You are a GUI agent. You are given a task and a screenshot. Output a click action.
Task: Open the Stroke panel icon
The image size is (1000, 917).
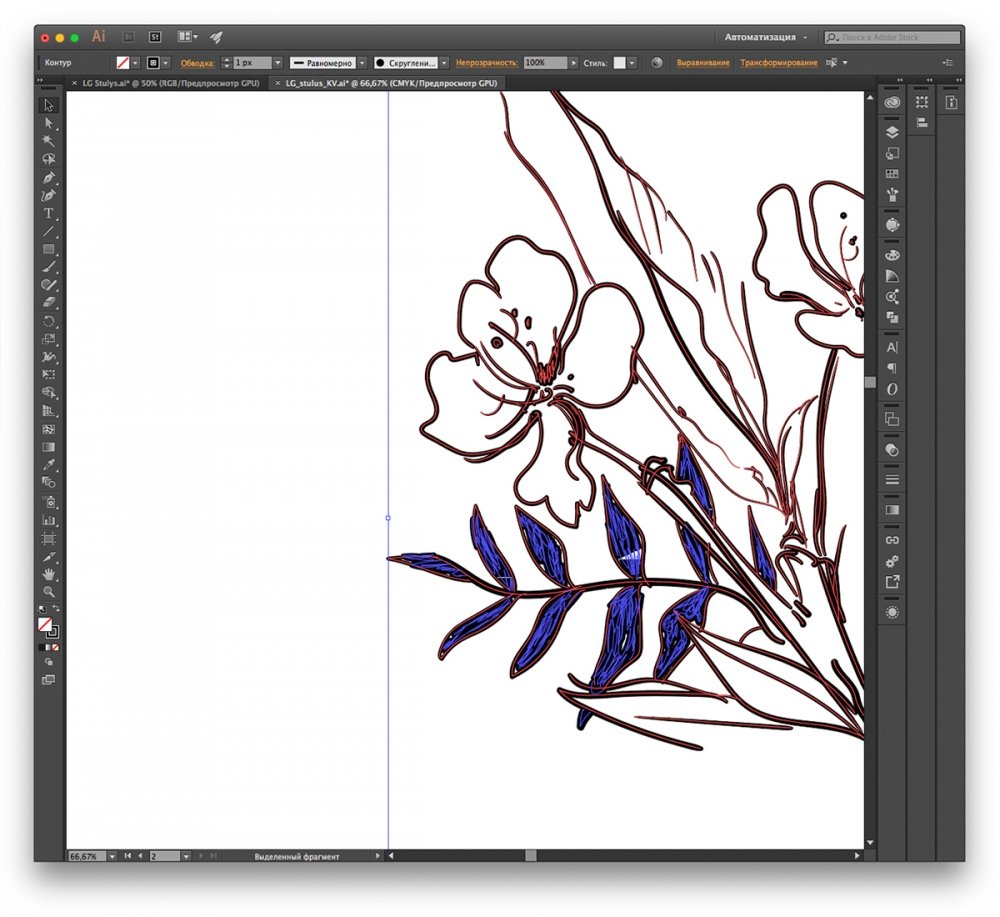[x=892, y=479]
